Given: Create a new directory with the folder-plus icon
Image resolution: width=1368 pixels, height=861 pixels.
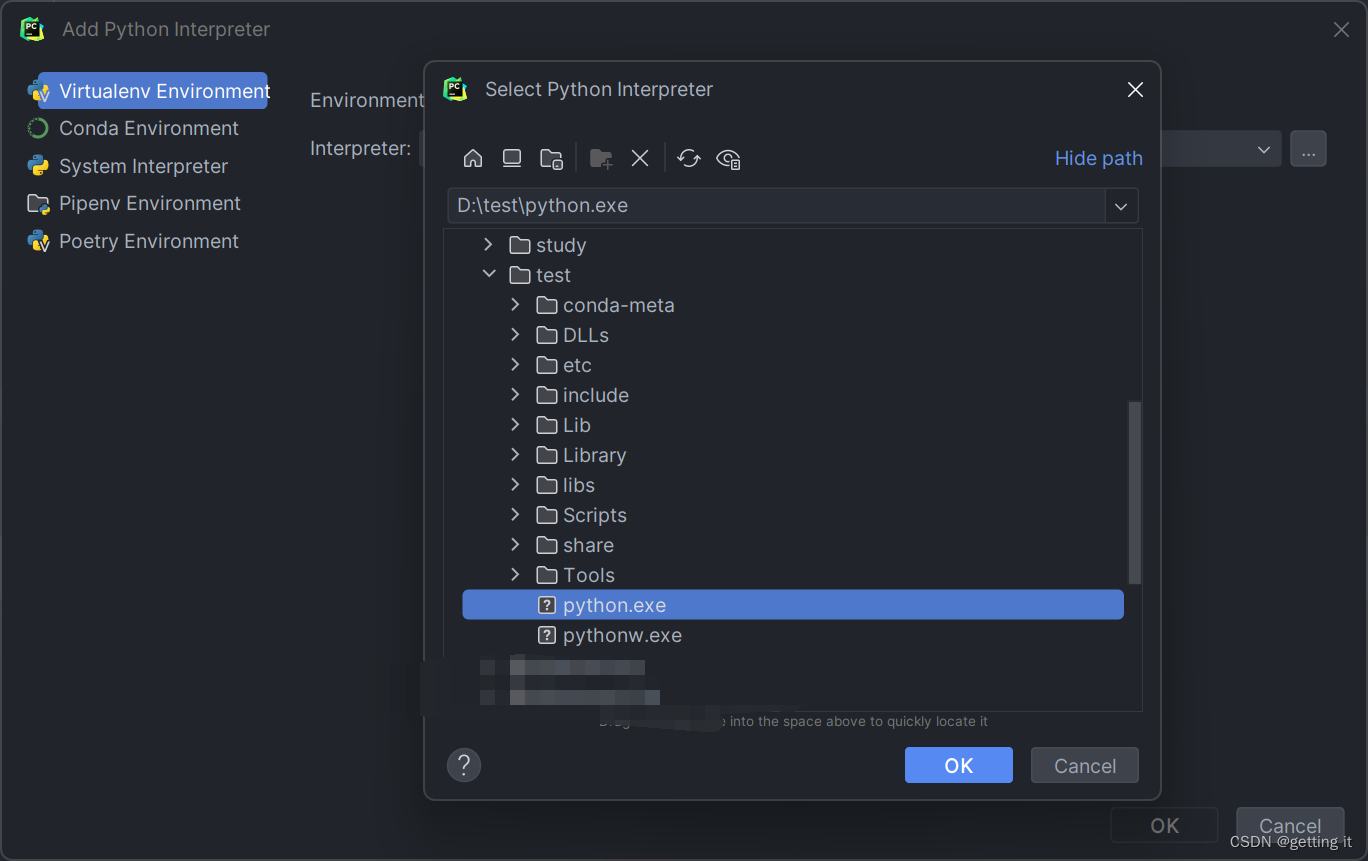Looking at the screenshot, I should [601, 158].
